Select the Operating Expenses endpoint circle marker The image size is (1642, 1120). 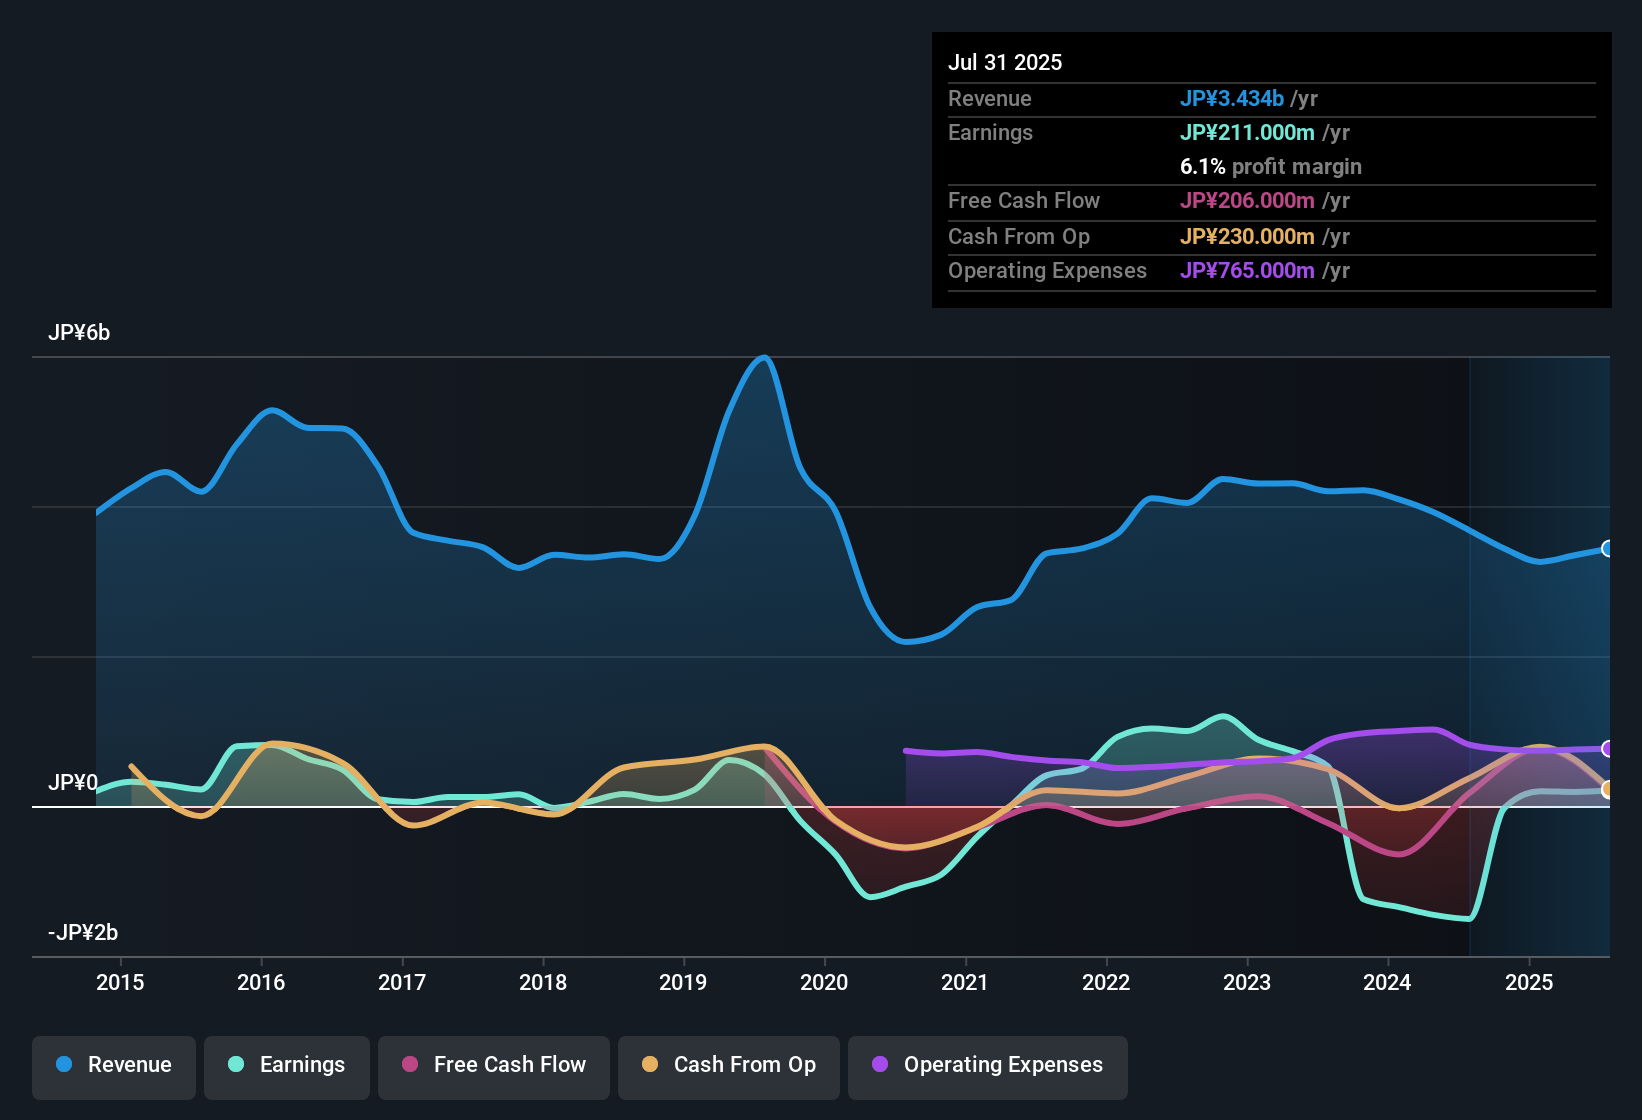pos(1607,747)
